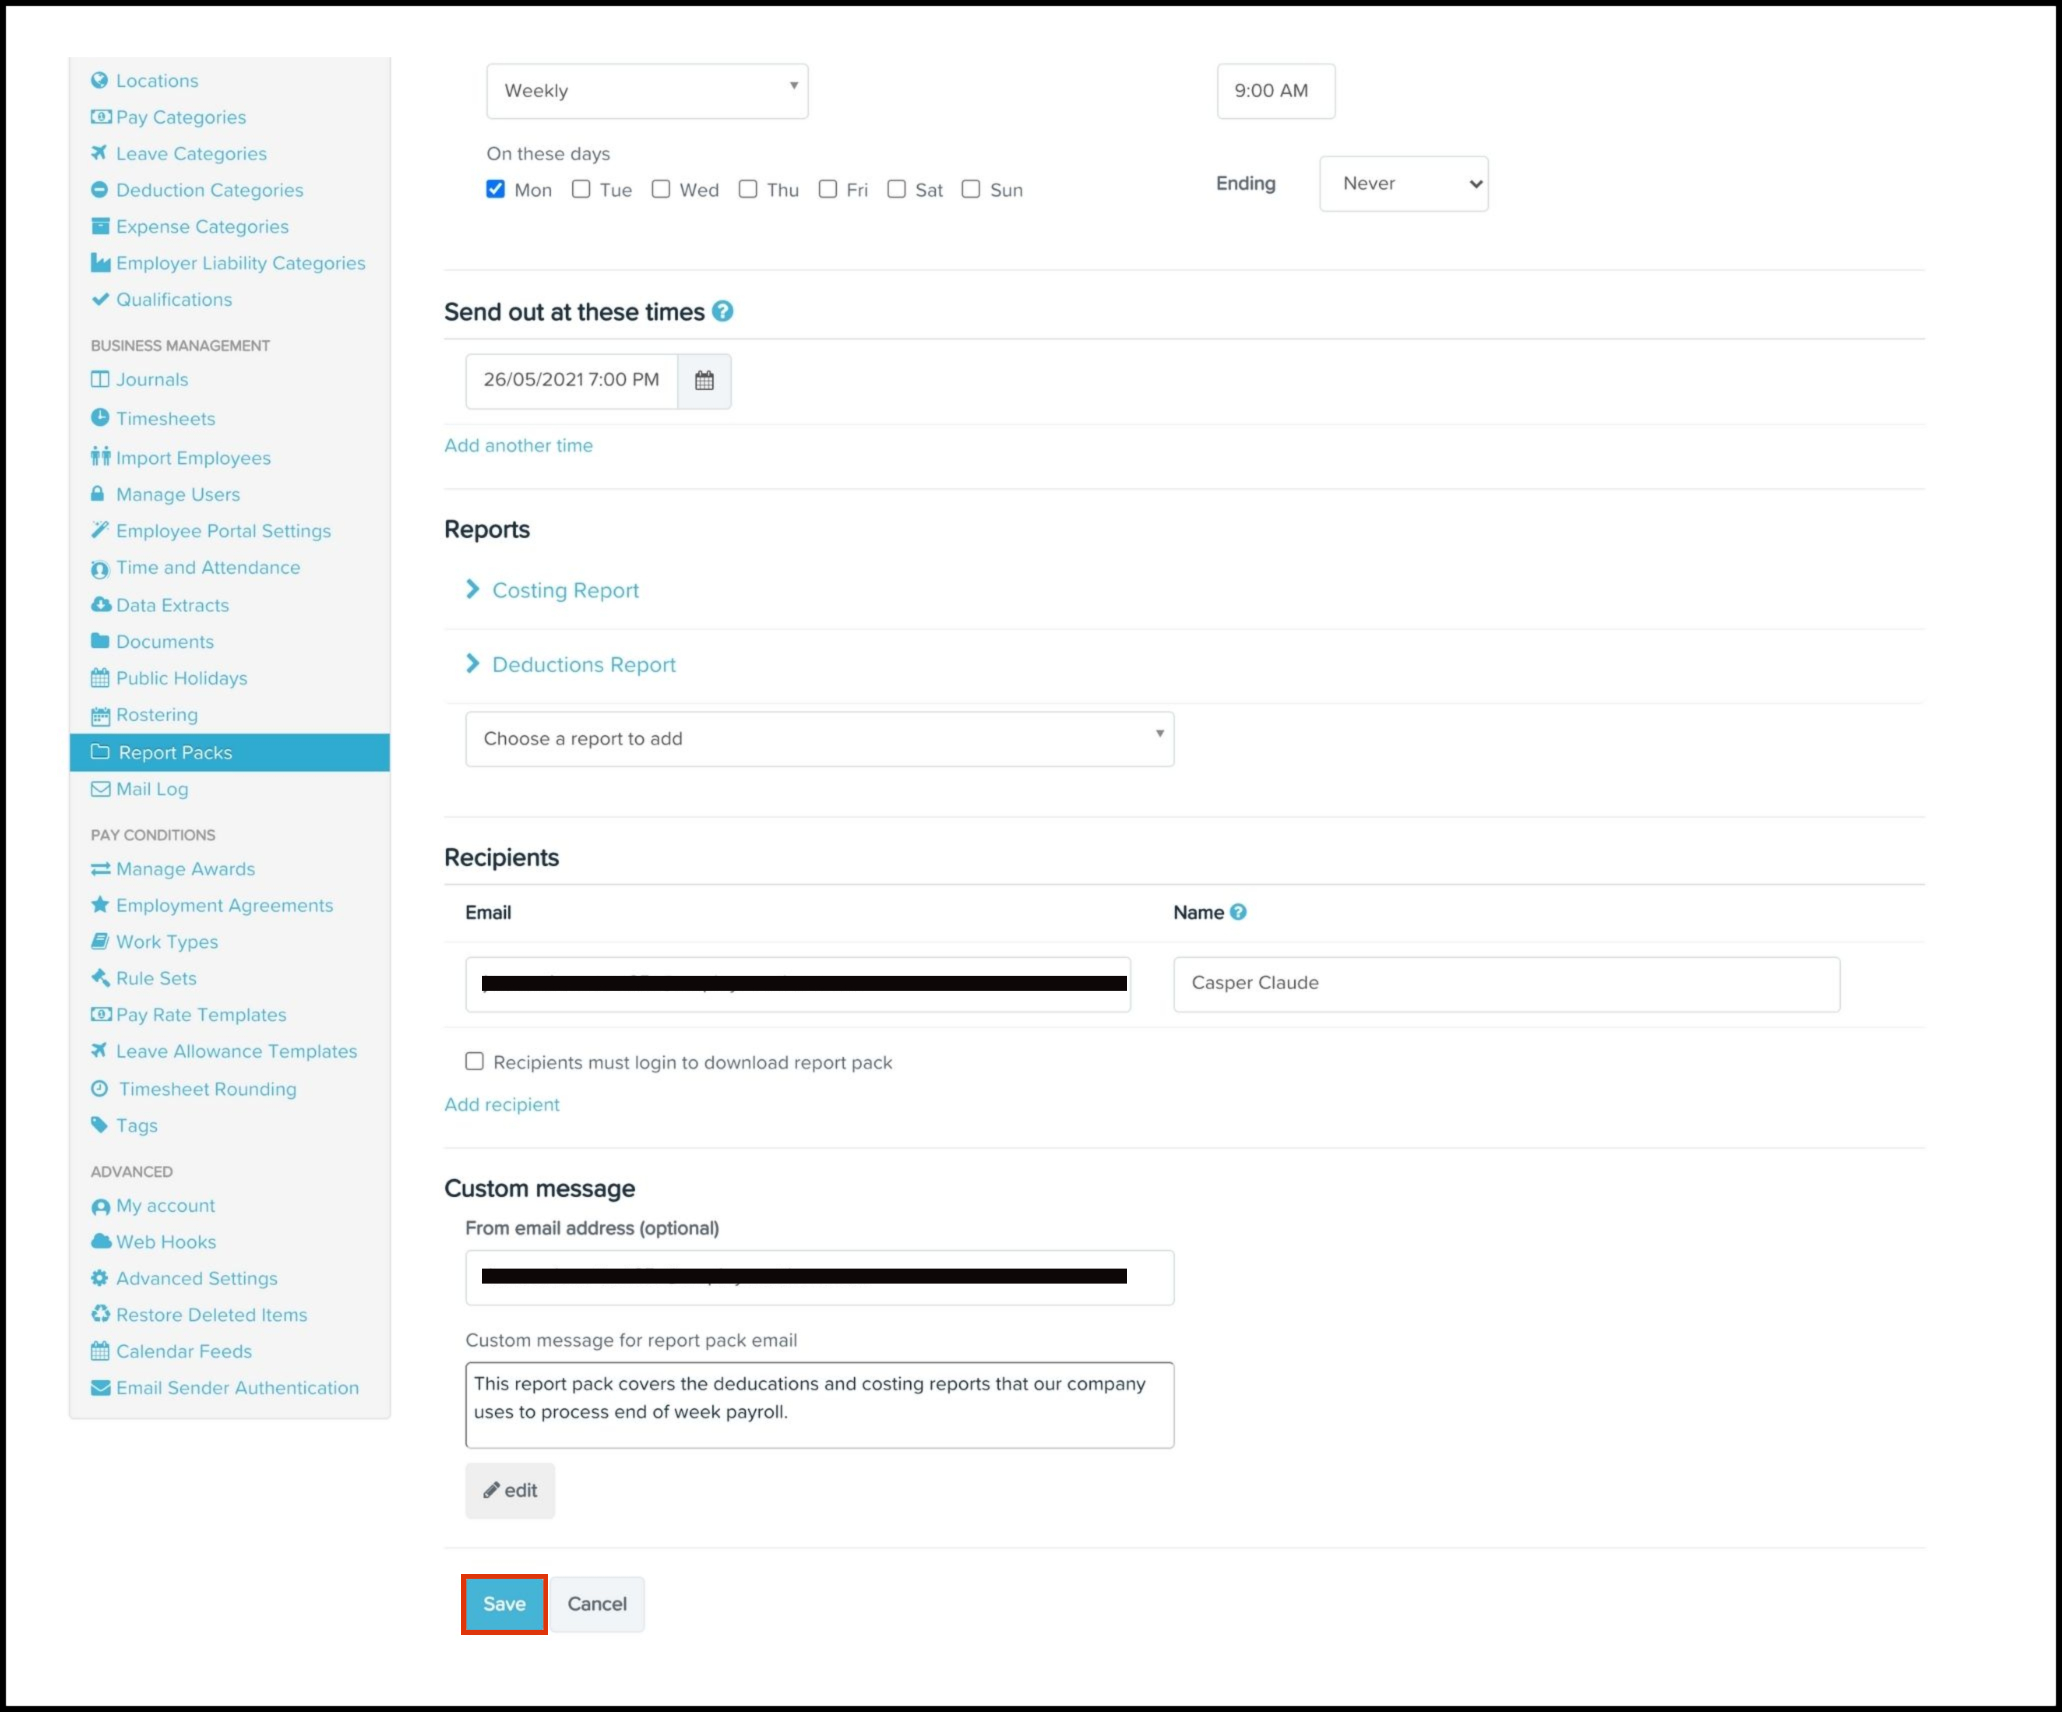Open Choose a report to add dropdown

[819, 739]
